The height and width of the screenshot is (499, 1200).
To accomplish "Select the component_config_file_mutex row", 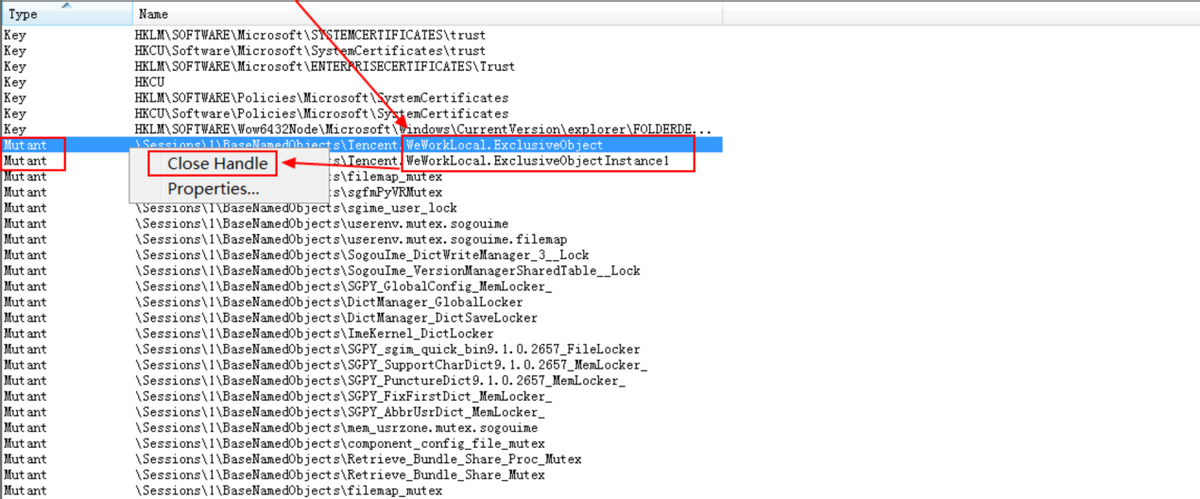I will [360, 444].
